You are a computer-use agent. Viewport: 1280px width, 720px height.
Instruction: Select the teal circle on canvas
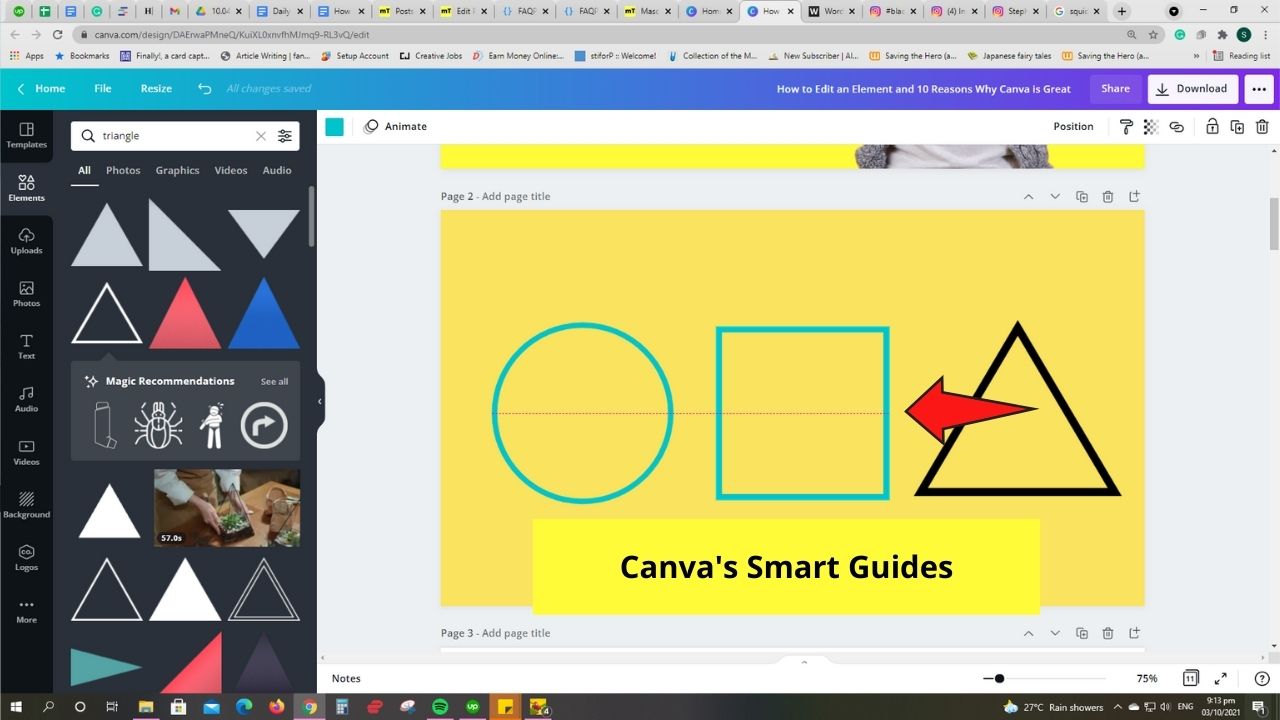tap(582, 412)
